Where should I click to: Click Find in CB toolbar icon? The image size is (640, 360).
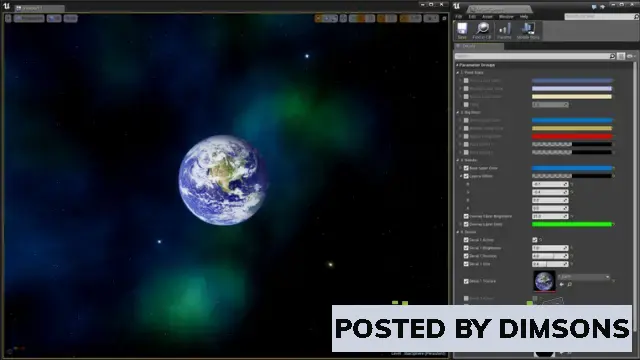click(x=482, y=31)
